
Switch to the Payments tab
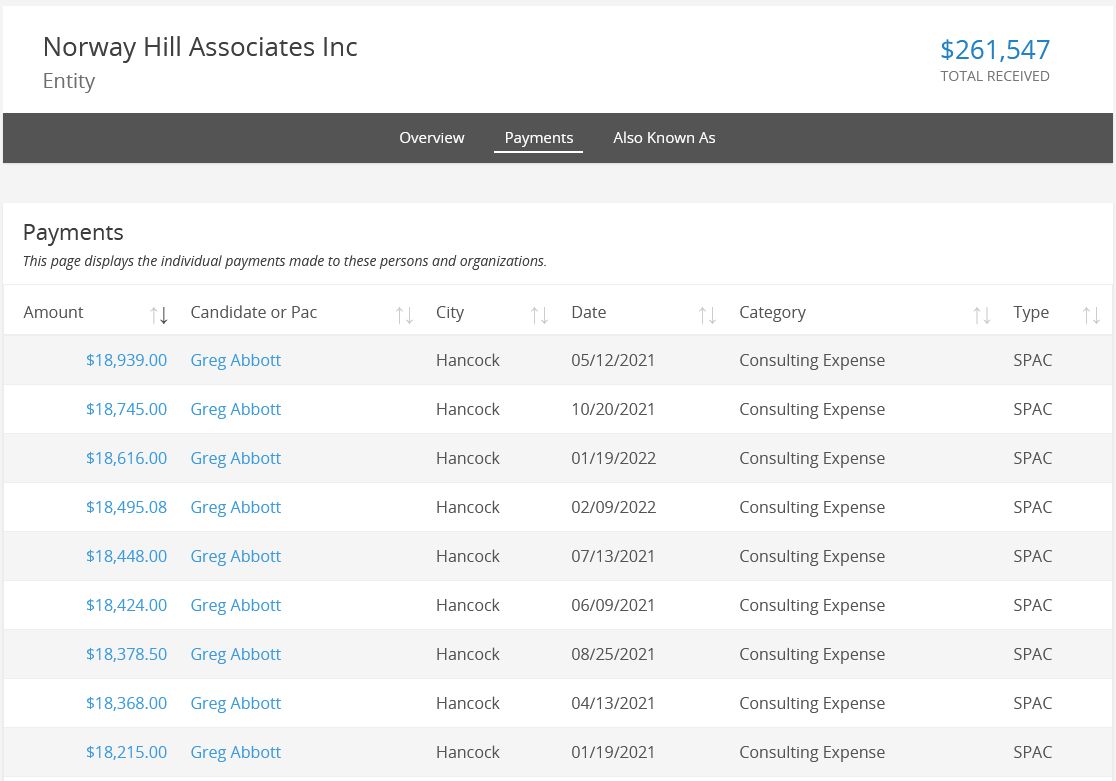click(539, 137)
